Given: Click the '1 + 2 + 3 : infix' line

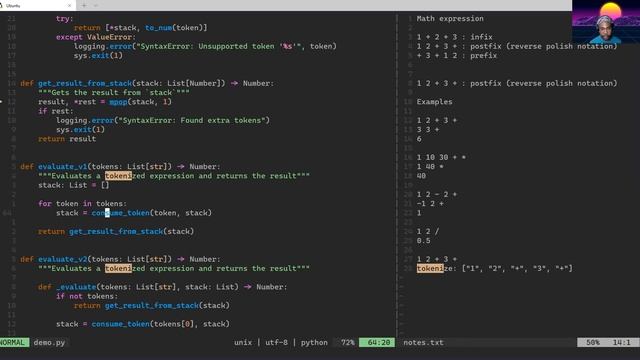Looking at the screenshot, I should coord(454,37).
